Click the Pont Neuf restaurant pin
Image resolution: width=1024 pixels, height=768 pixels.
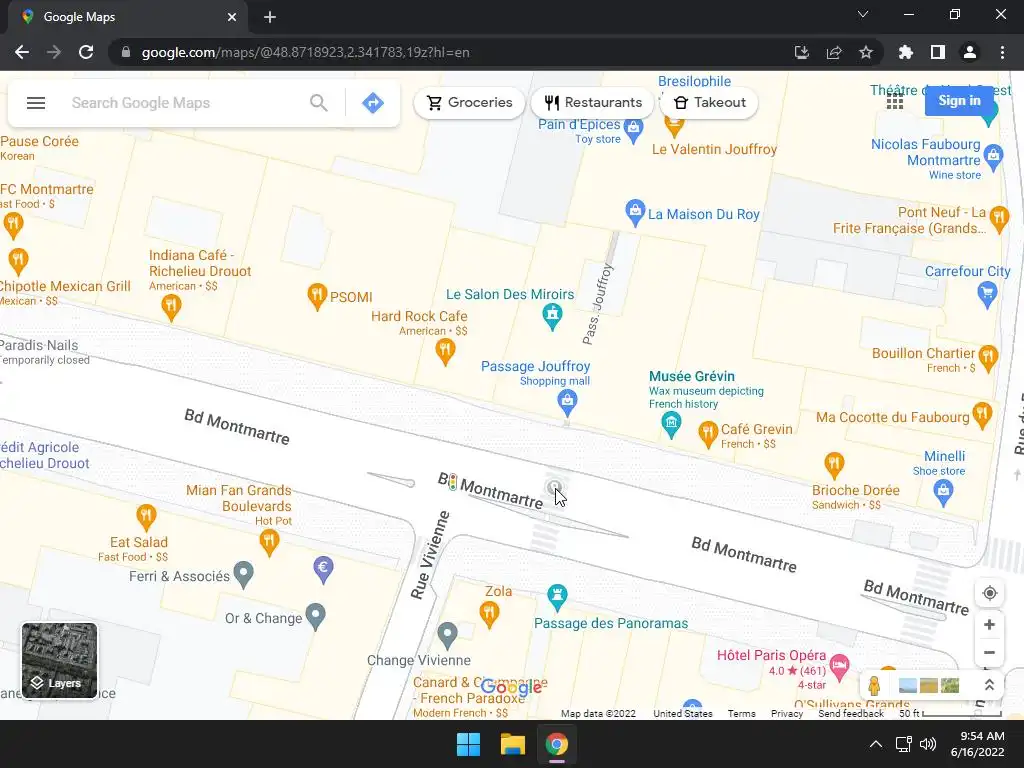[999, 219]
